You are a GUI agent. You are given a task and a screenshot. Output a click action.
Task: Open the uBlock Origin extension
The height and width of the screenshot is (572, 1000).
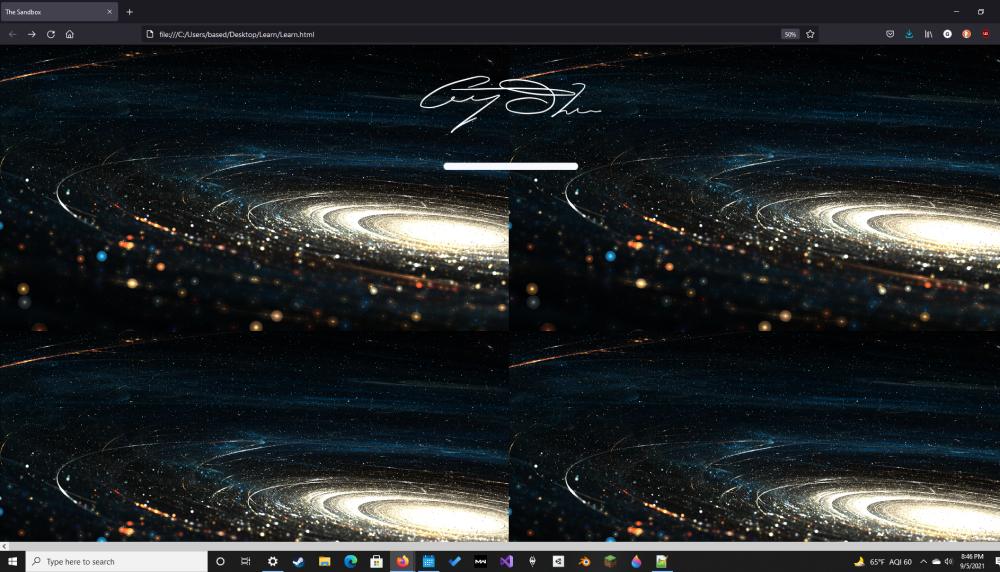pyautogui.click(x=985, y=34)
